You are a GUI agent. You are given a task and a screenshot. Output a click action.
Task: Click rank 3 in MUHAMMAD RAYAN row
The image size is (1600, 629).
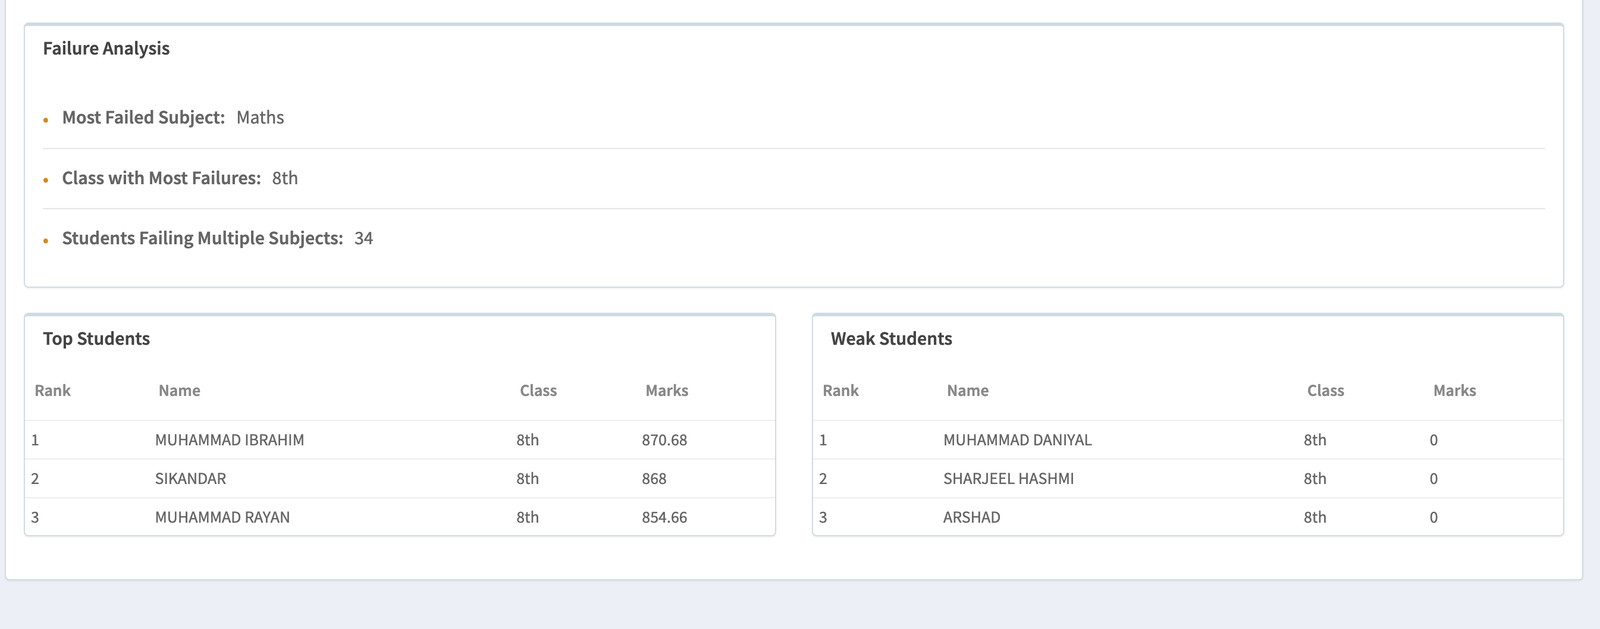click(x=35, y=517)
